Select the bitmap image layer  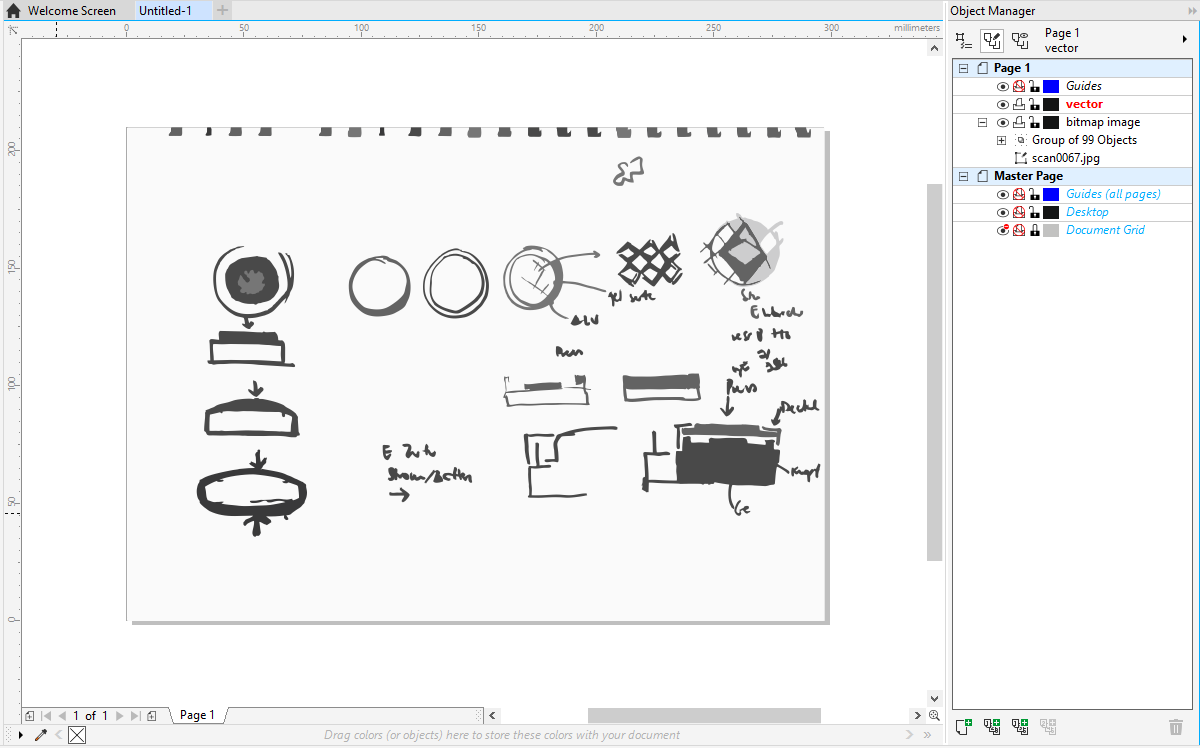click(x=1103, y=122)
